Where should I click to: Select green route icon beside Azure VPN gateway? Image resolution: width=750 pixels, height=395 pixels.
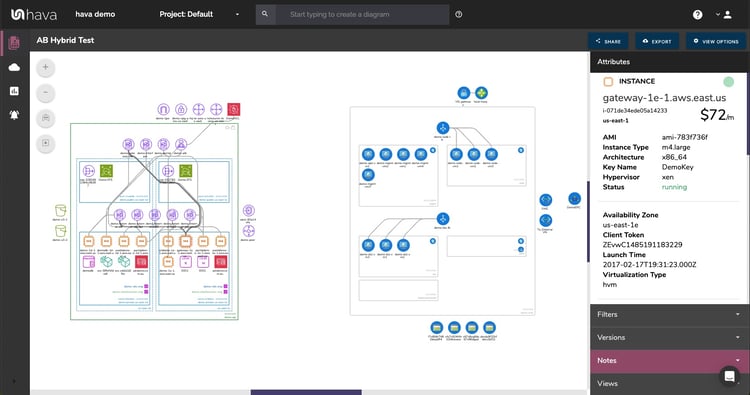(481, 93)
